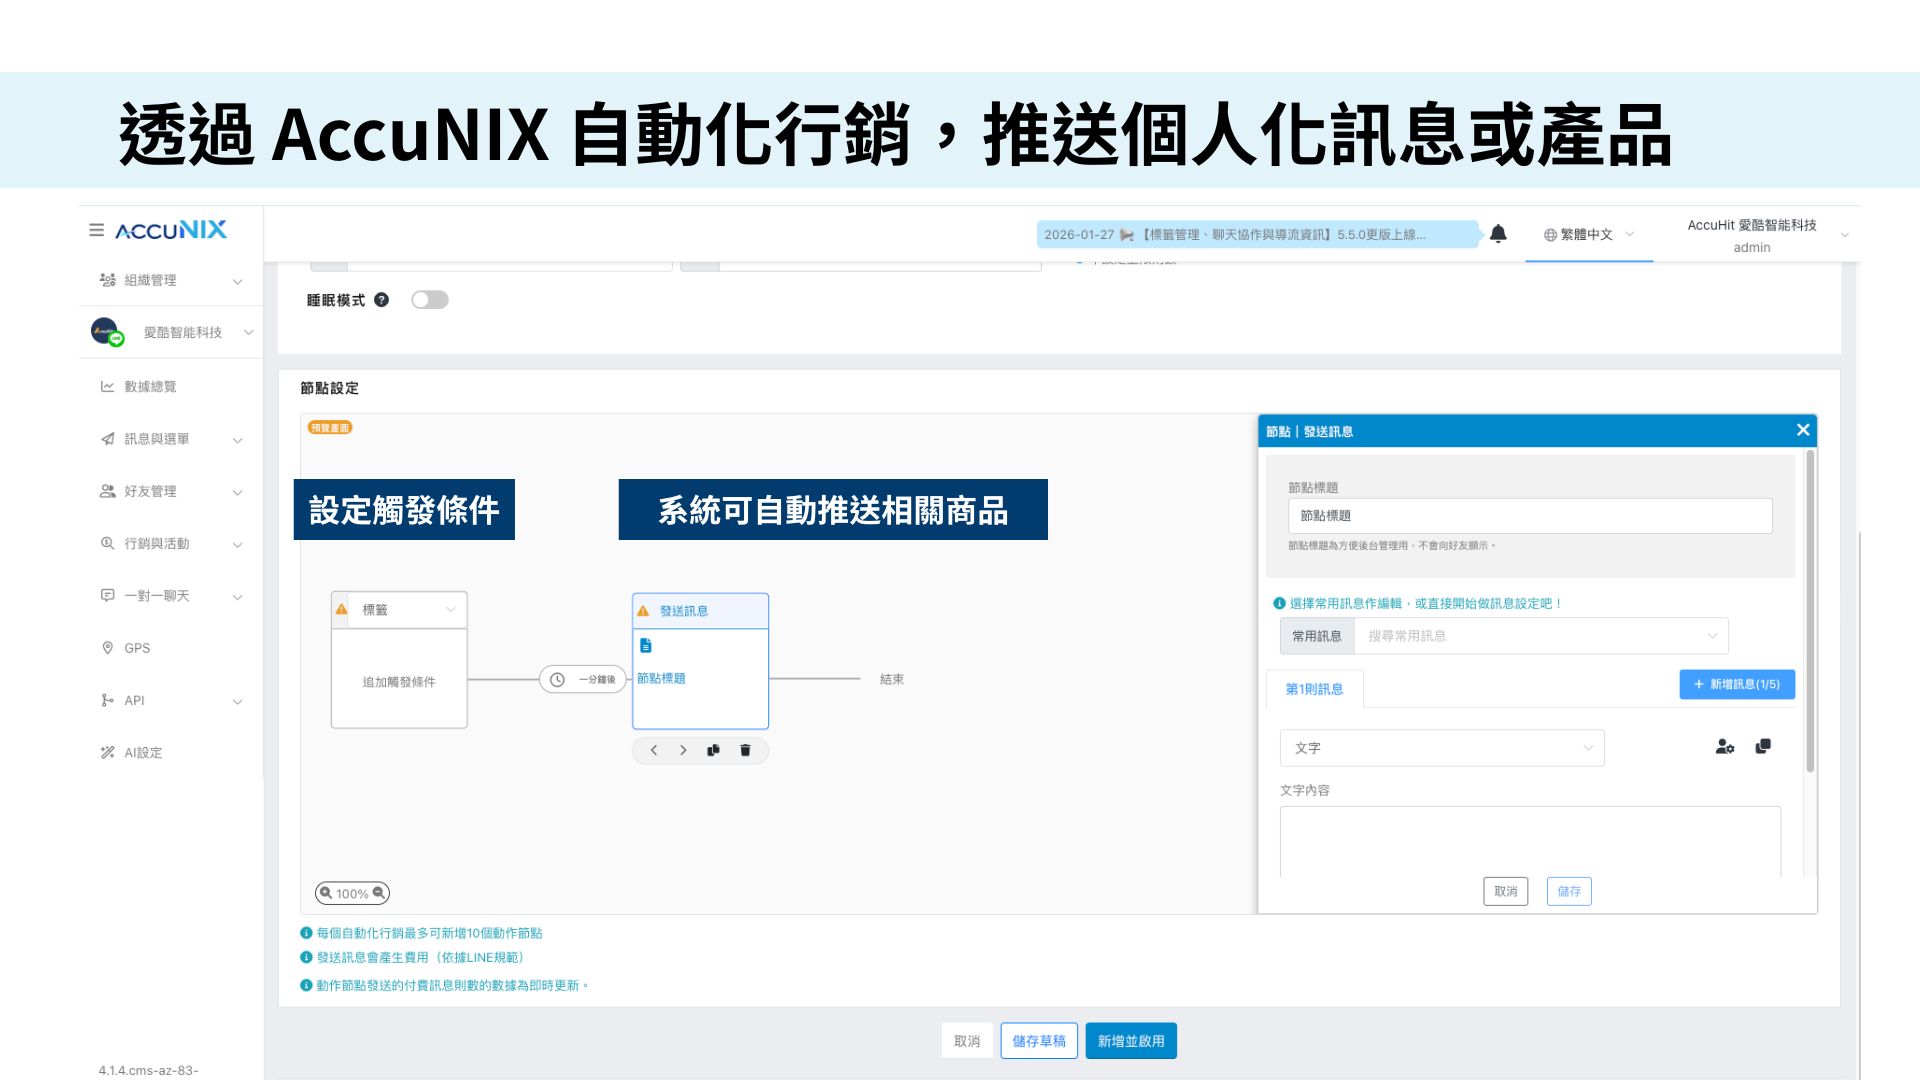Open the 文字 message type dropdown
1920x1080 pixels.
(x=1441, y=748)
